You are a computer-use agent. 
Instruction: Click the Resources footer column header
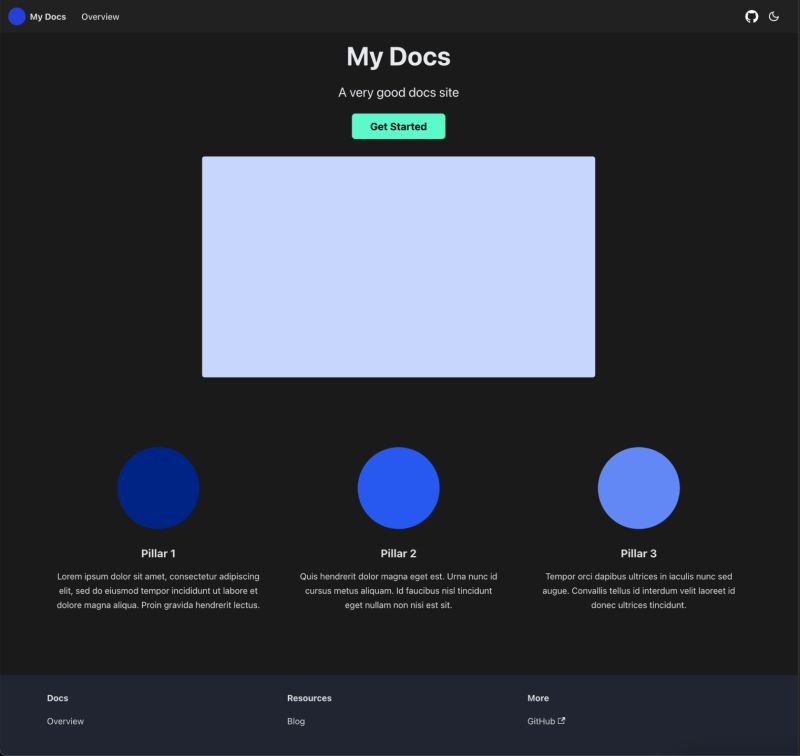[x=309, y=697]
